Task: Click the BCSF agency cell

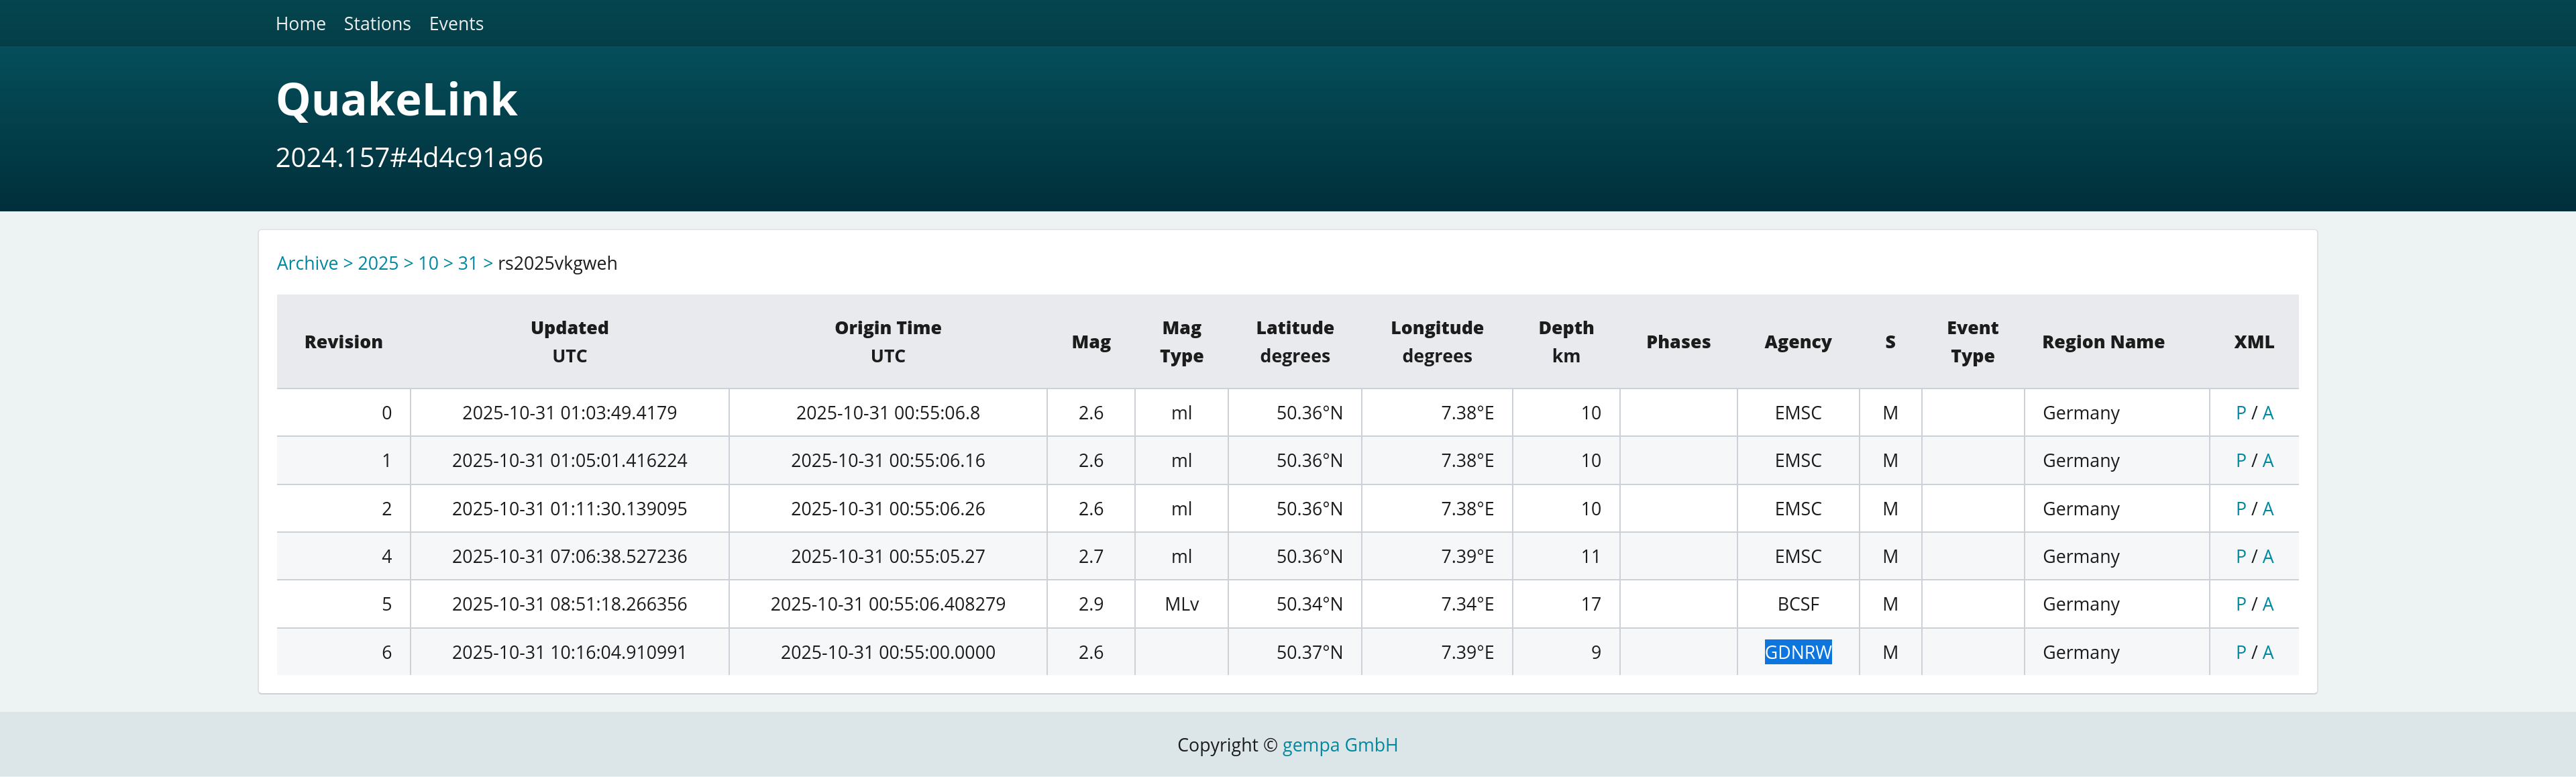Action: tap(1797, 604)
